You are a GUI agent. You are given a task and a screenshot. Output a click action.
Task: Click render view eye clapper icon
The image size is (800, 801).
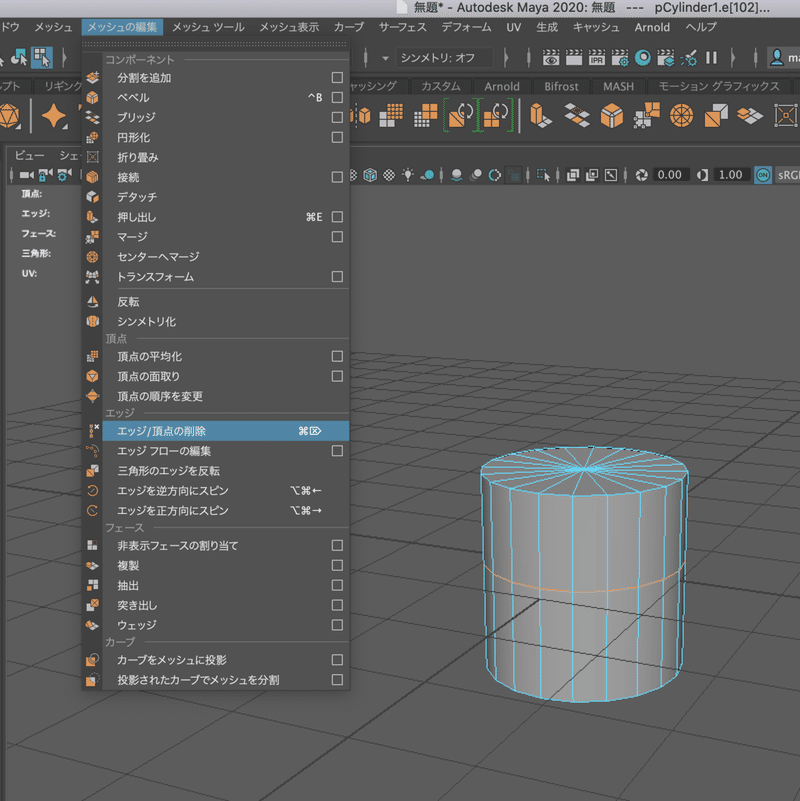coord(551,58)
